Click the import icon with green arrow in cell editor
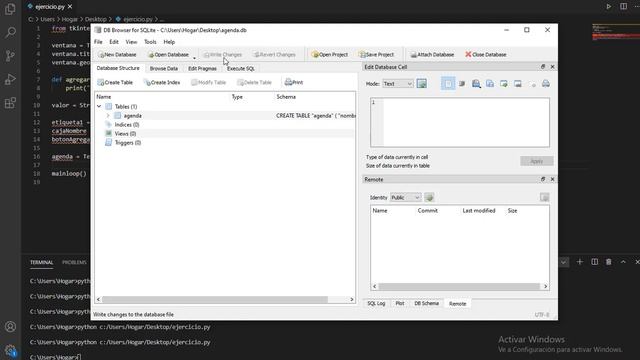 (x=504, y=84)
